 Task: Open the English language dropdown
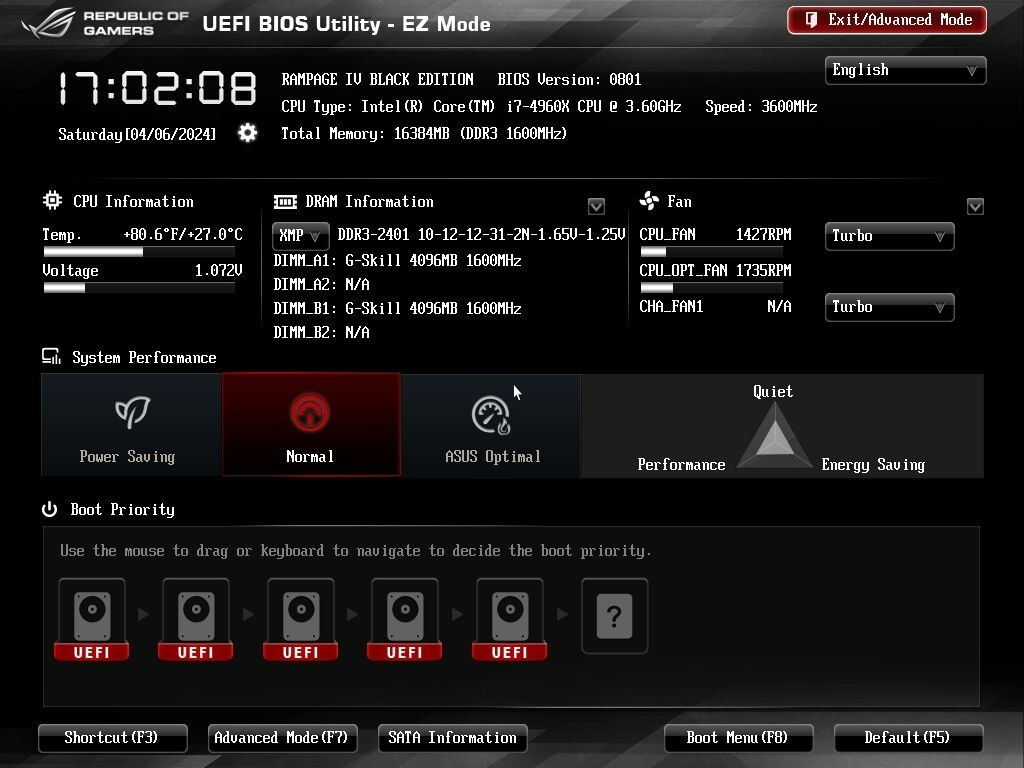click(905, 71)
